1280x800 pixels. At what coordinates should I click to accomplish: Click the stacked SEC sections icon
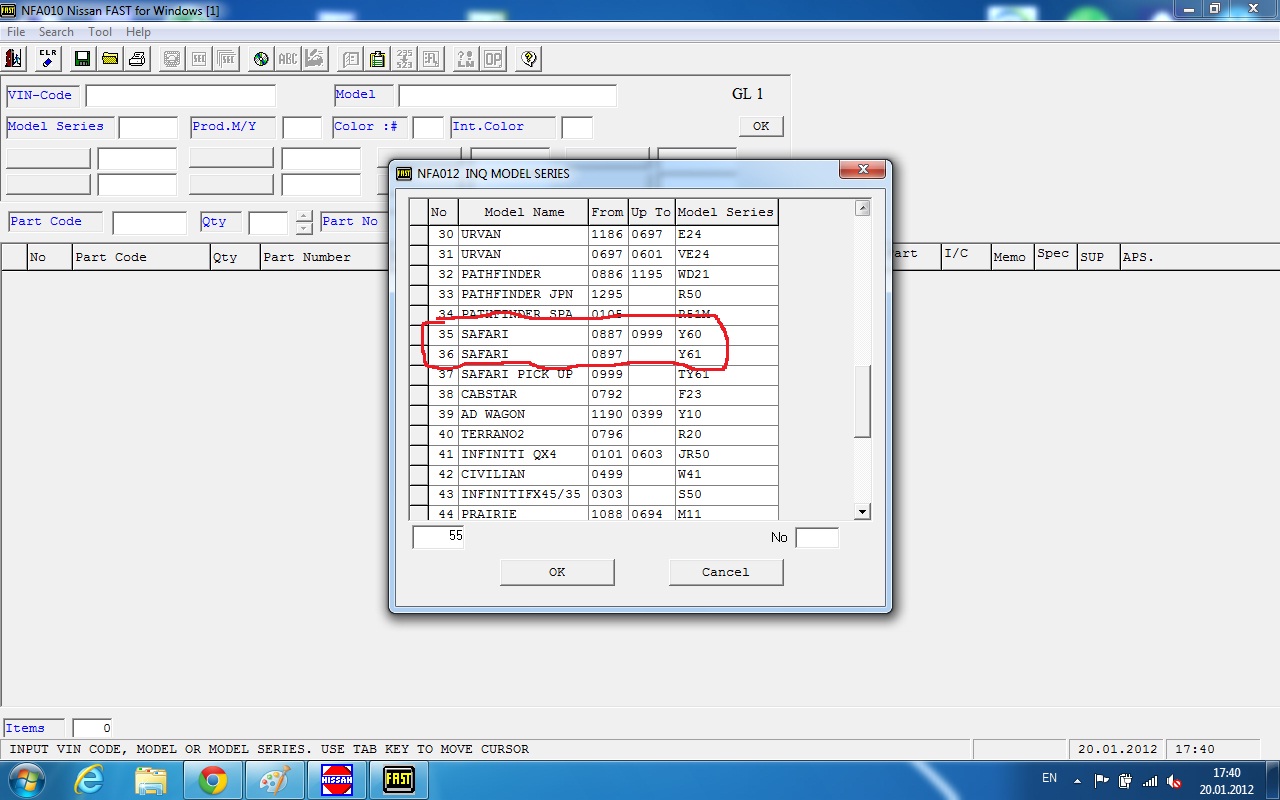[x=226, y=59]
